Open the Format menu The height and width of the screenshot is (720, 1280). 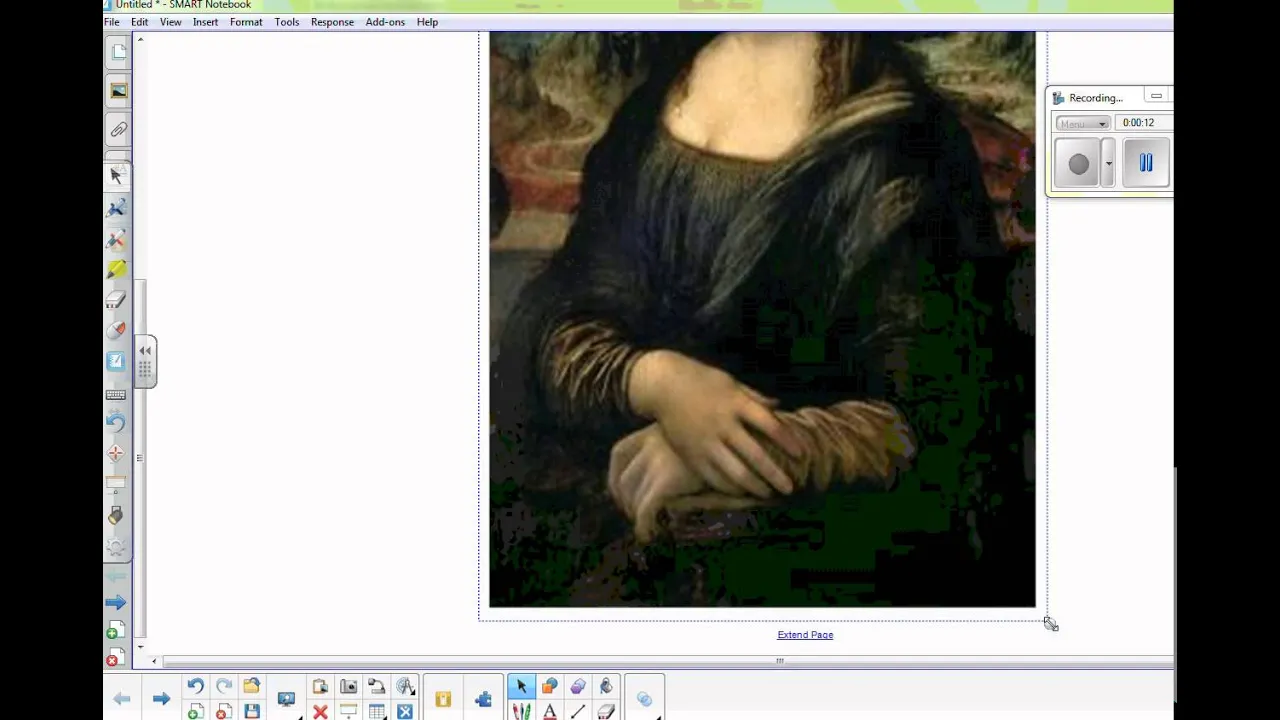tap(246, 22)
